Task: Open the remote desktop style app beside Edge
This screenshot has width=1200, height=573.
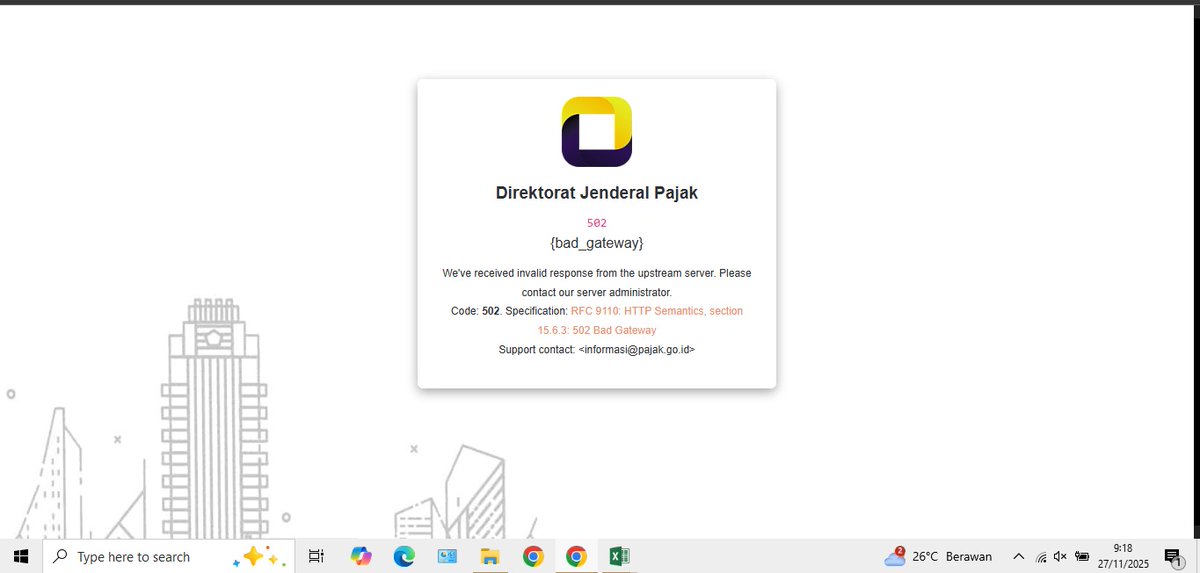Action: (x=447, y=556)
